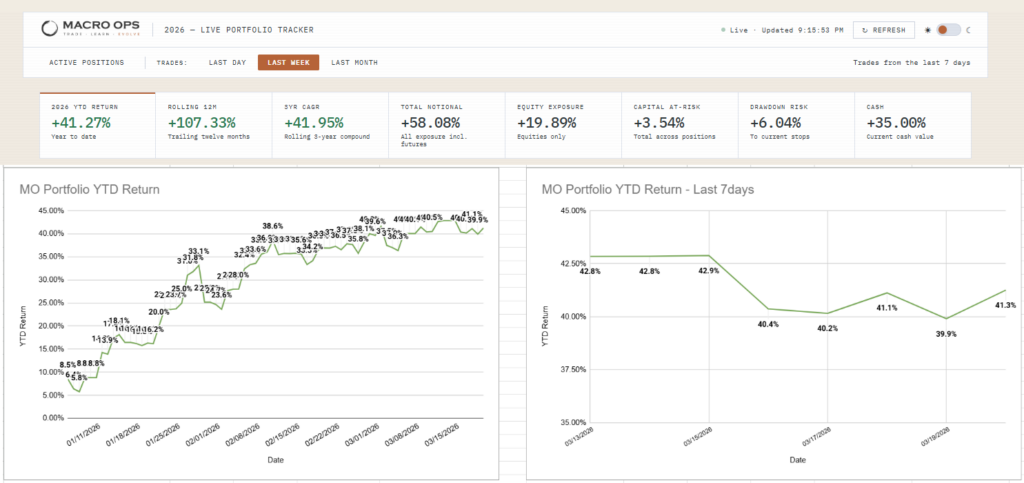Select the Last Week trades filter
This screenshot has width=1024, height=483.
(x=288, y=63)
